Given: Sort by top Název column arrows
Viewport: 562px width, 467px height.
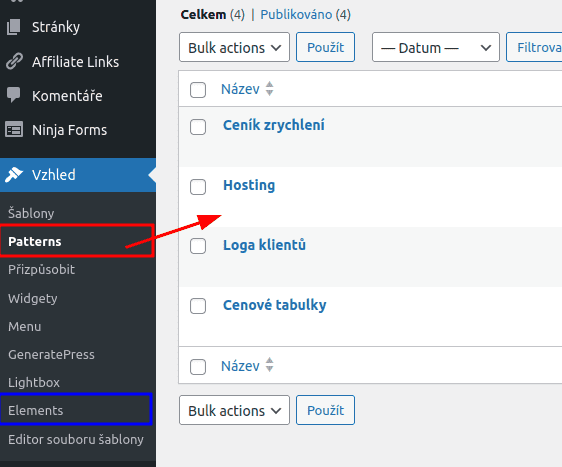Looking at the screenshot, I should [x=269, y=89].
